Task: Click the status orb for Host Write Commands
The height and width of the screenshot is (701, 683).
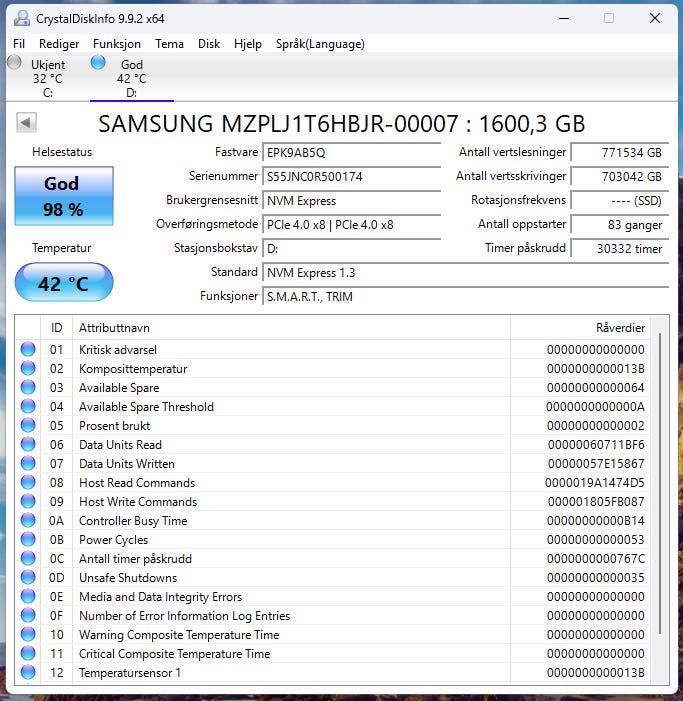Action: tap(28, 501)
